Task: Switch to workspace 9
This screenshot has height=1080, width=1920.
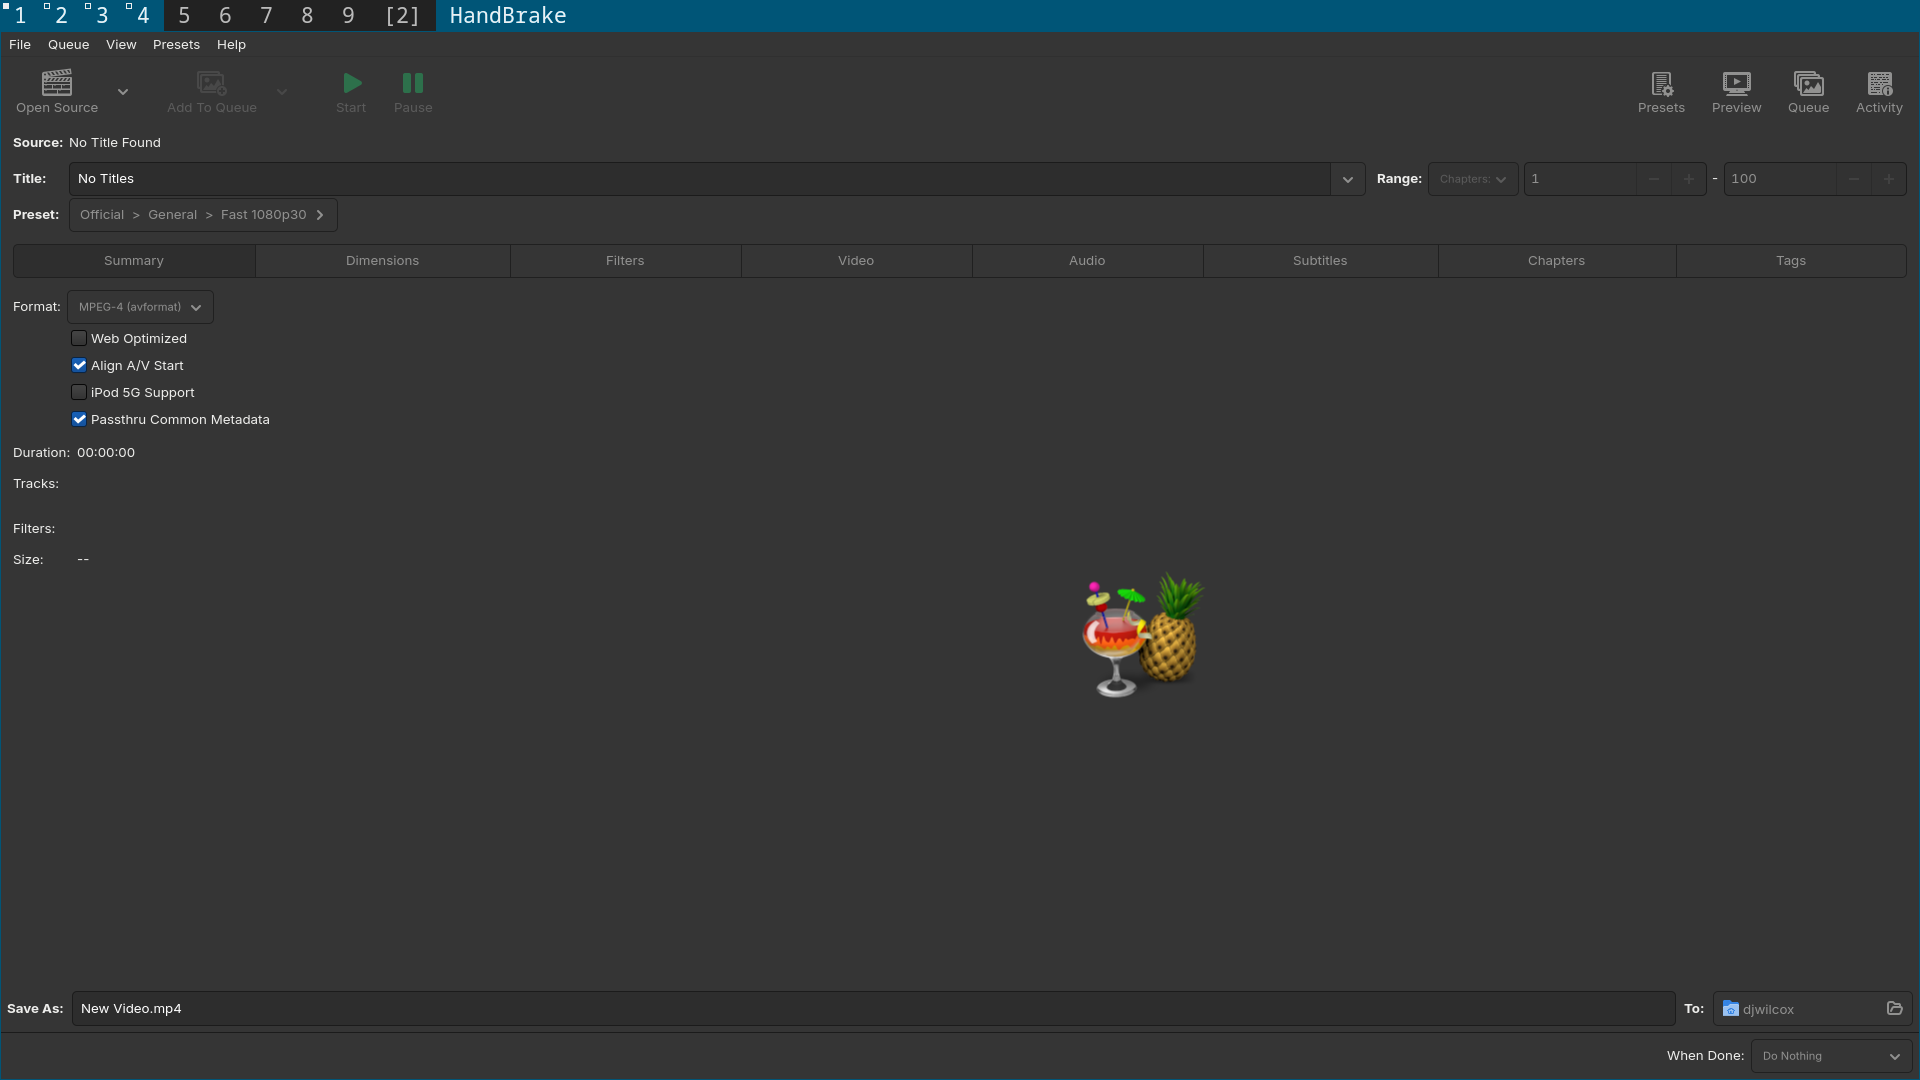Action: pos(348,15)
